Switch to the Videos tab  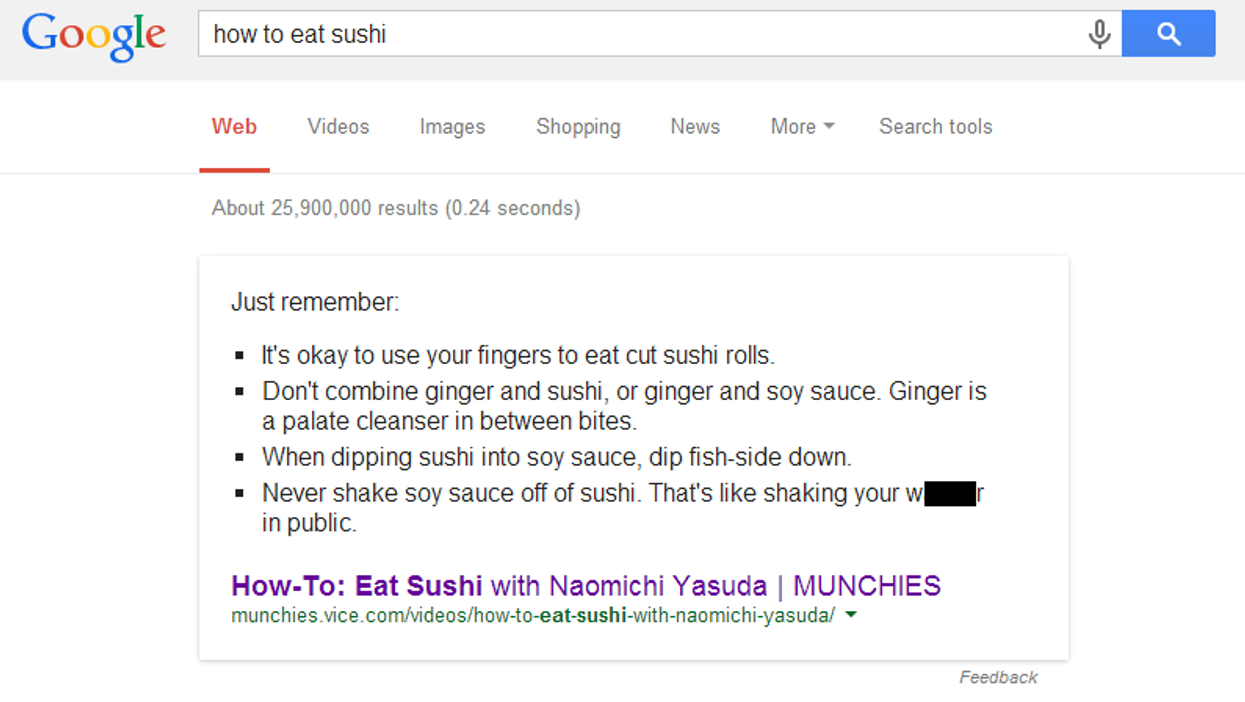click(x=338, y=127)
